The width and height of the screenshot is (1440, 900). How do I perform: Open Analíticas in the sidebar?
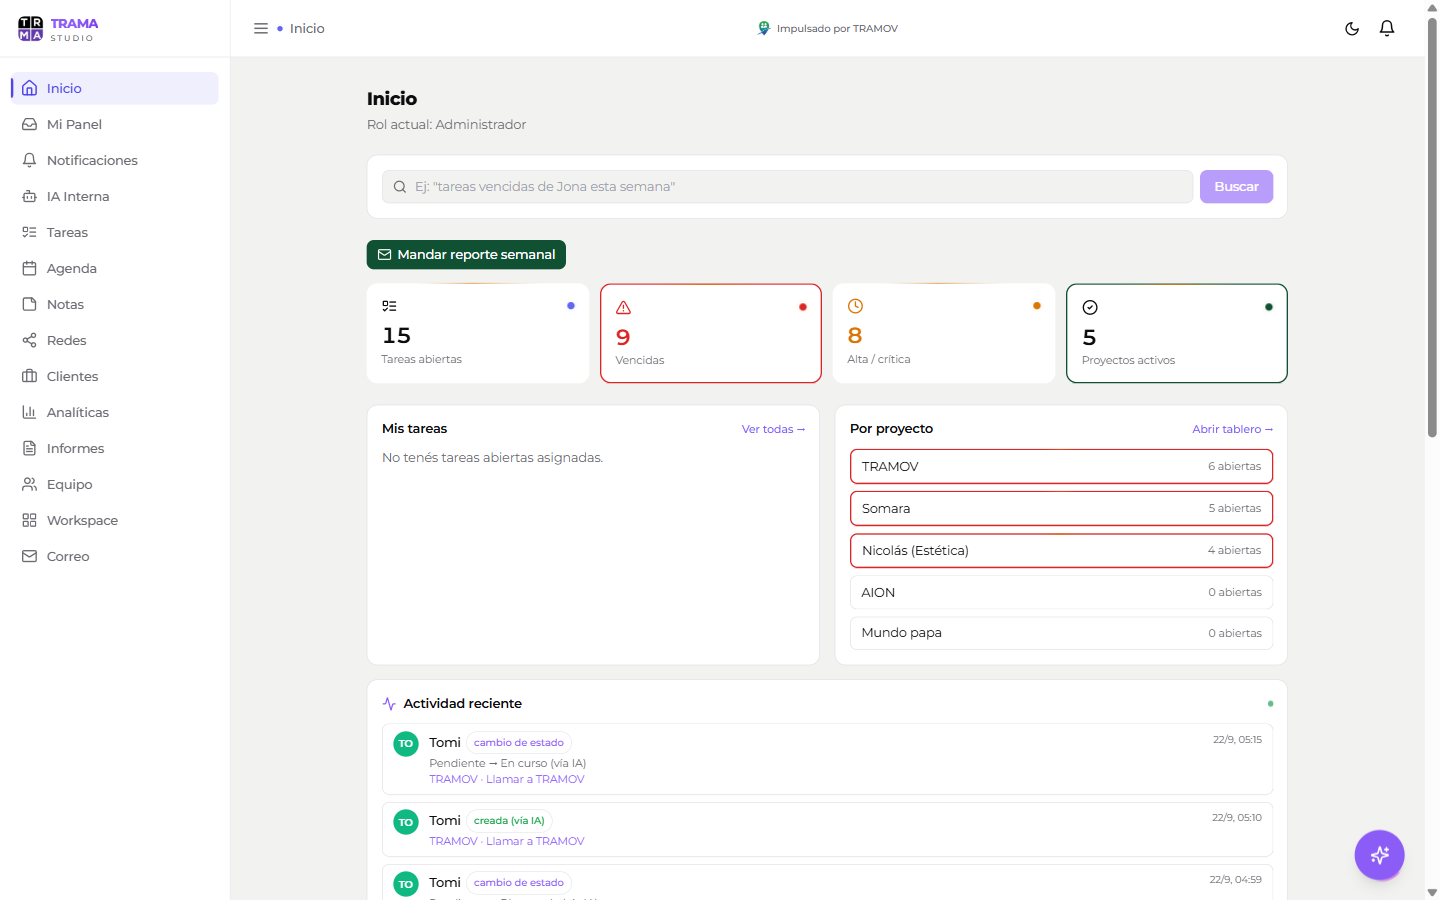click(x=114, y=412)
